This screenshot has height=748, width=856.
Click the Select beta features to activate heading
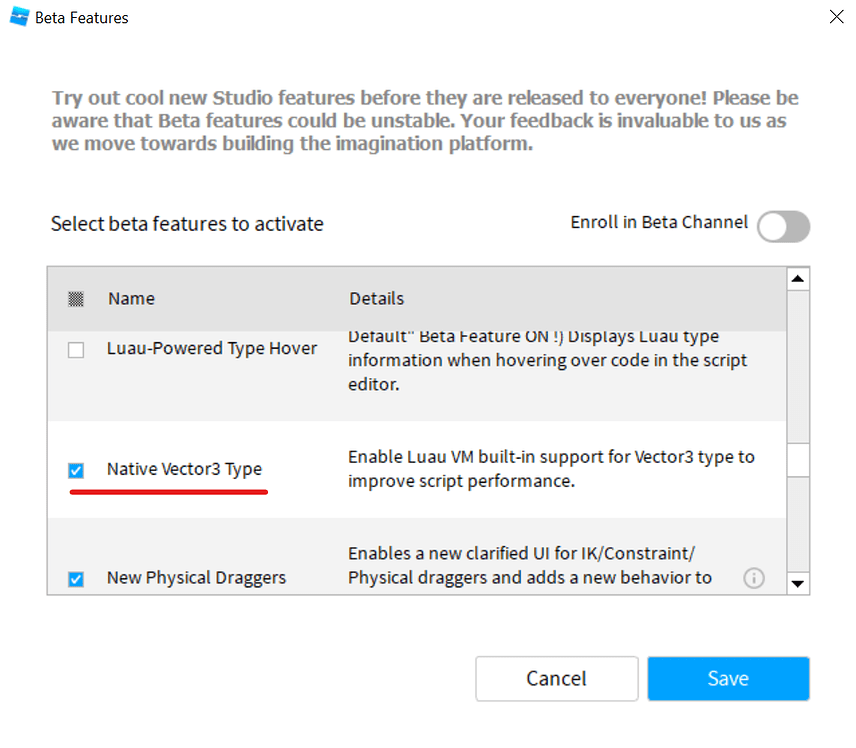coord(187,224)
